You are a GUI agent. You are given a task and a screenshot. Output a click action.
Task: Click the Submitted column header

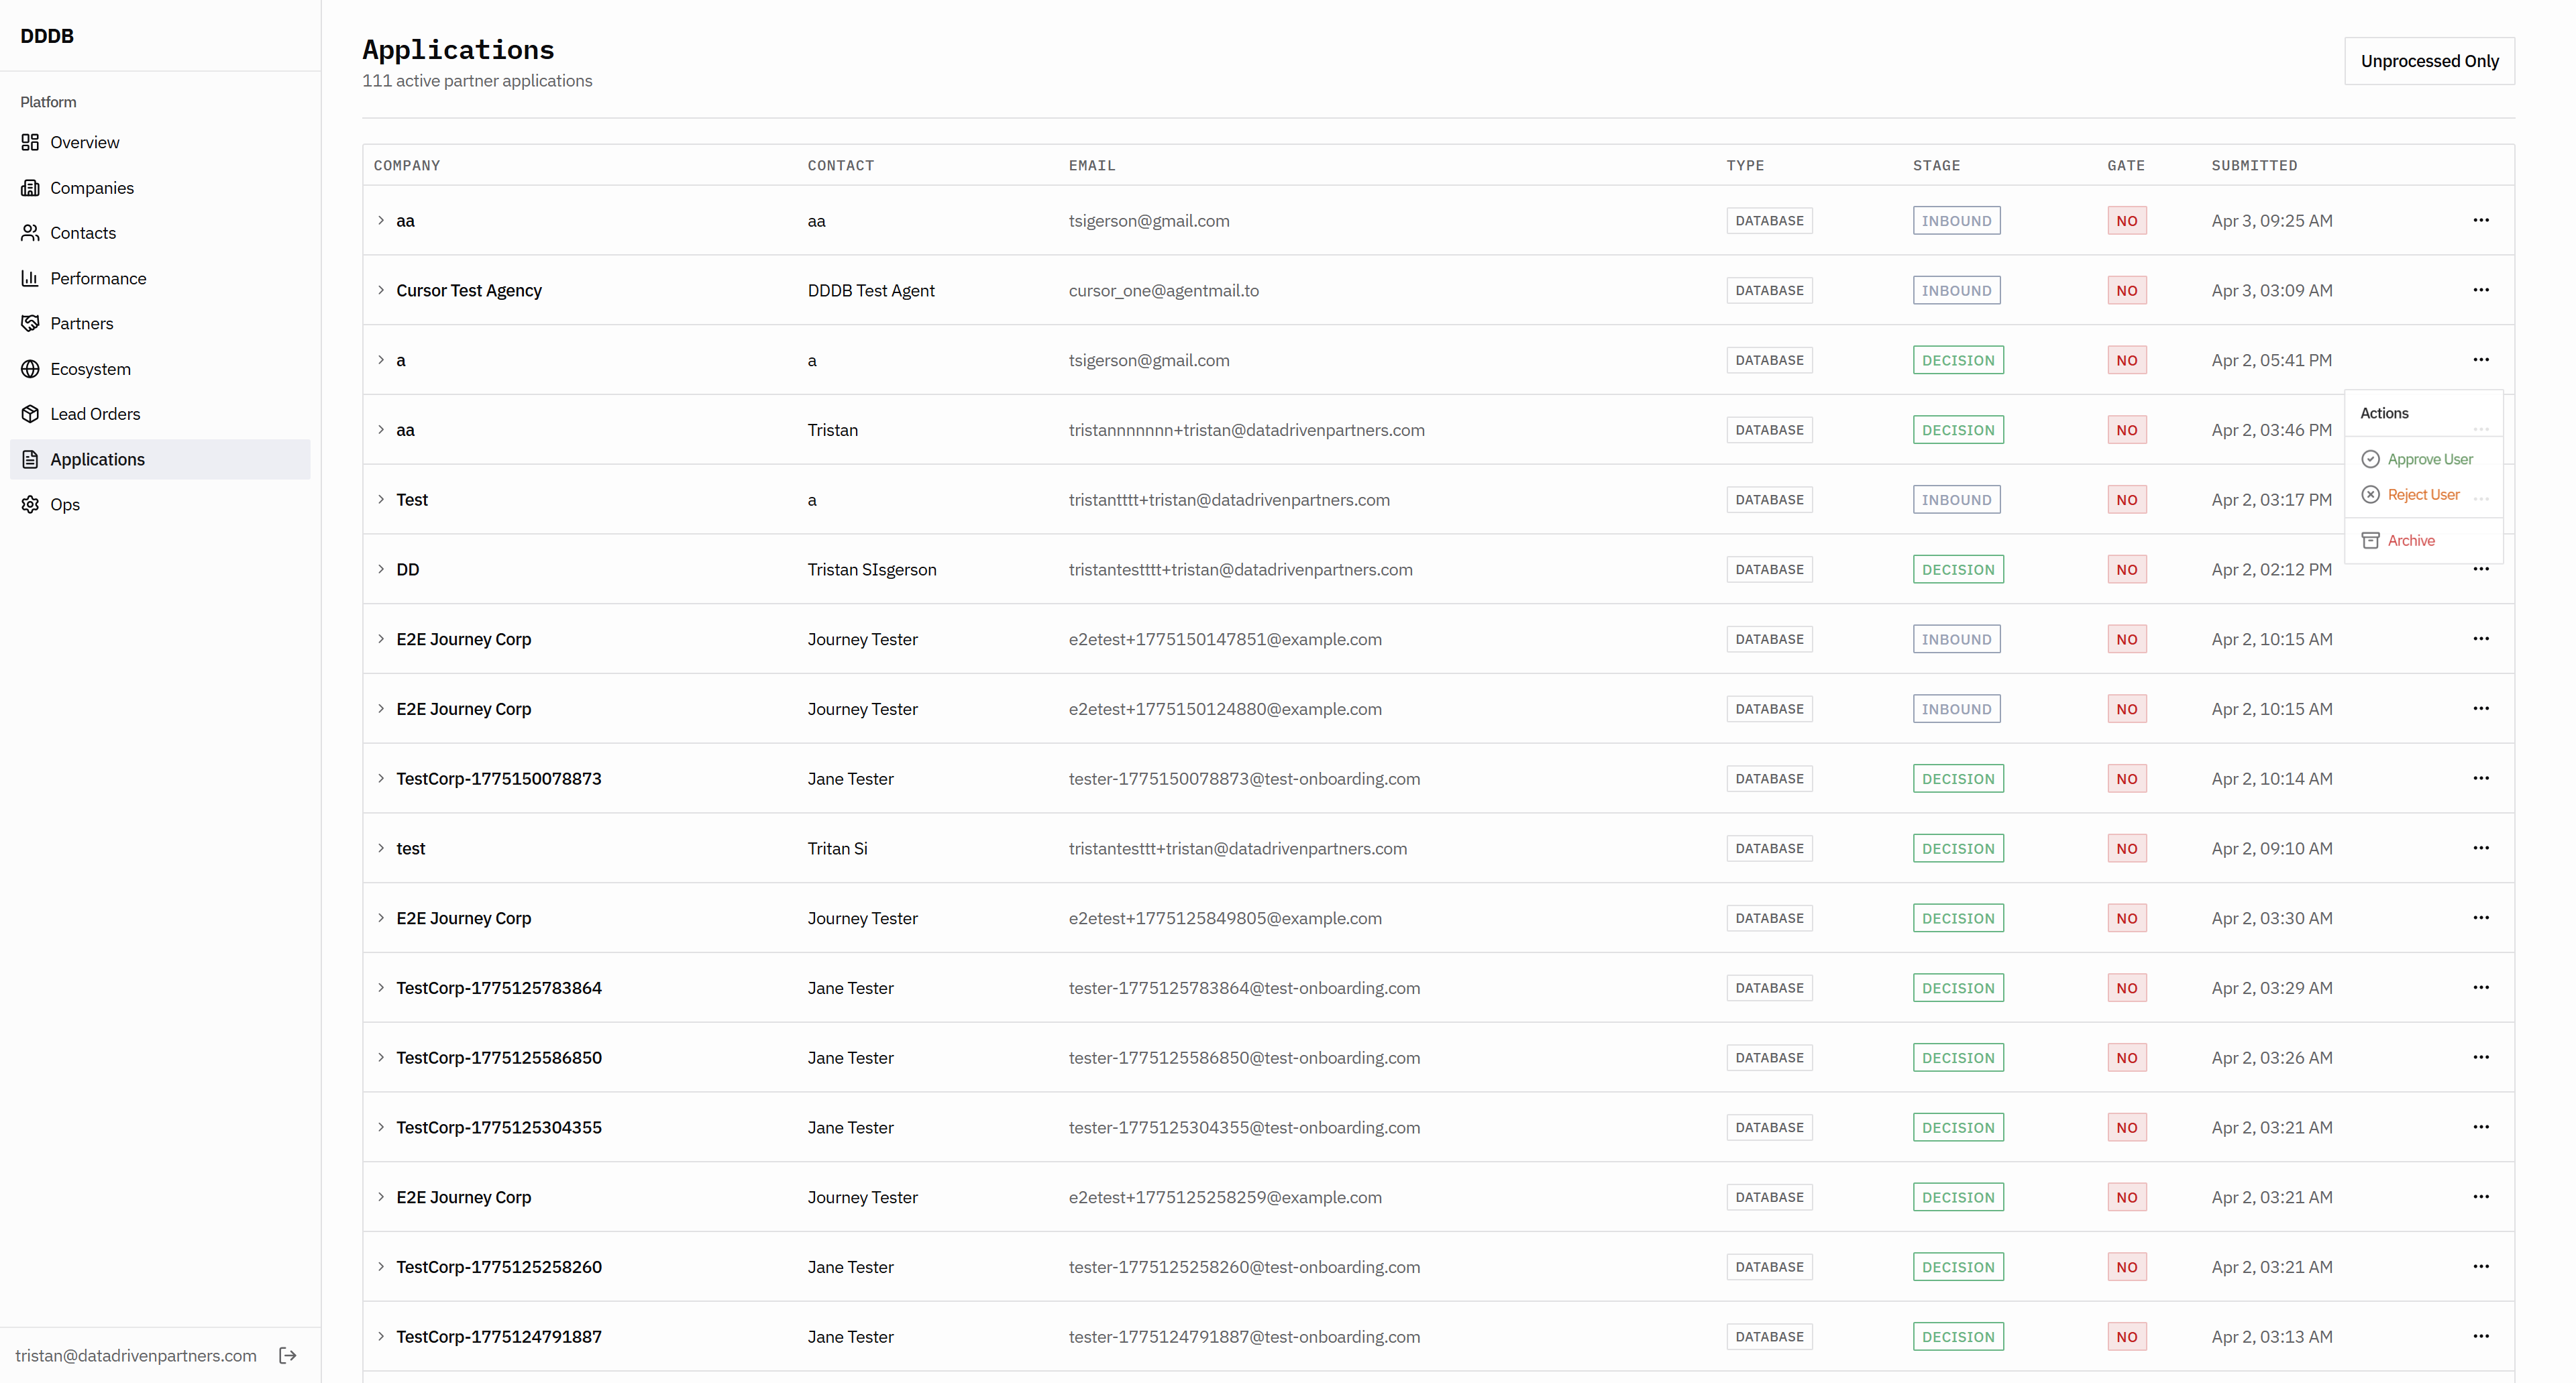pos(2254,166)
